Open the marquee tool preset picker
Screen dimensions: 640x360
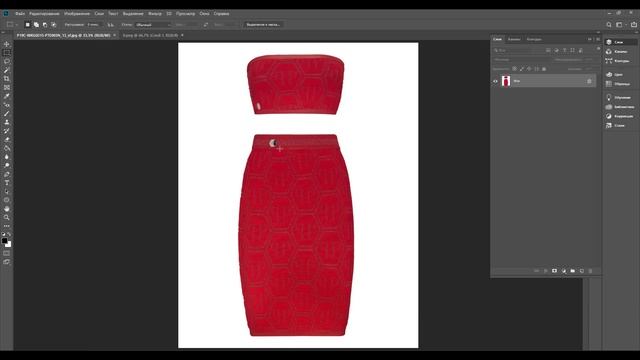tap(12, 24)
